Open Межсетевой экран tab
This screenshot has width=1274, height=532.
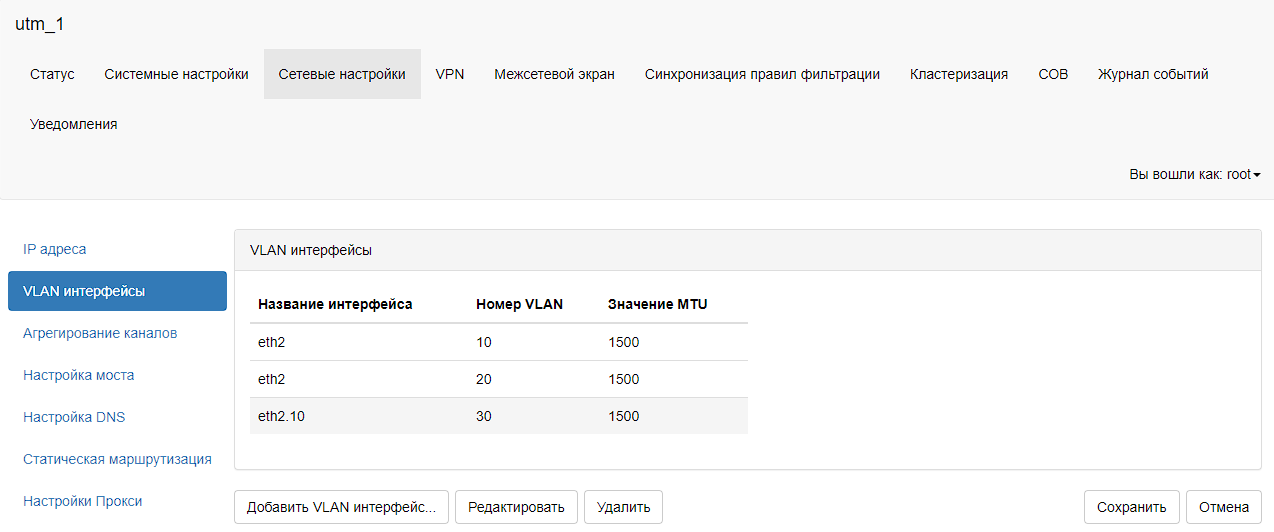point(554,74)
